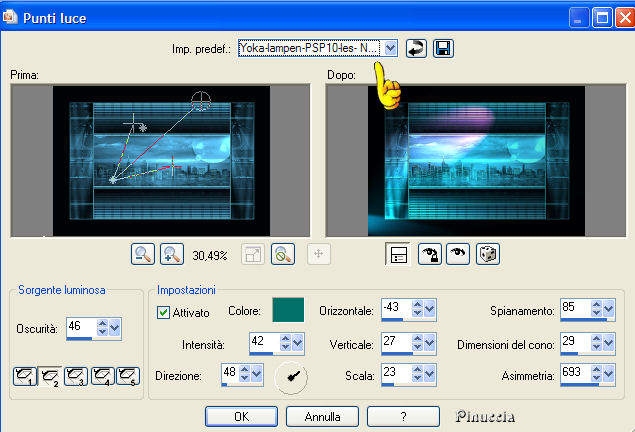
Task: Click the Orizzontale field showing -43
Action: [x=396, y=308]
